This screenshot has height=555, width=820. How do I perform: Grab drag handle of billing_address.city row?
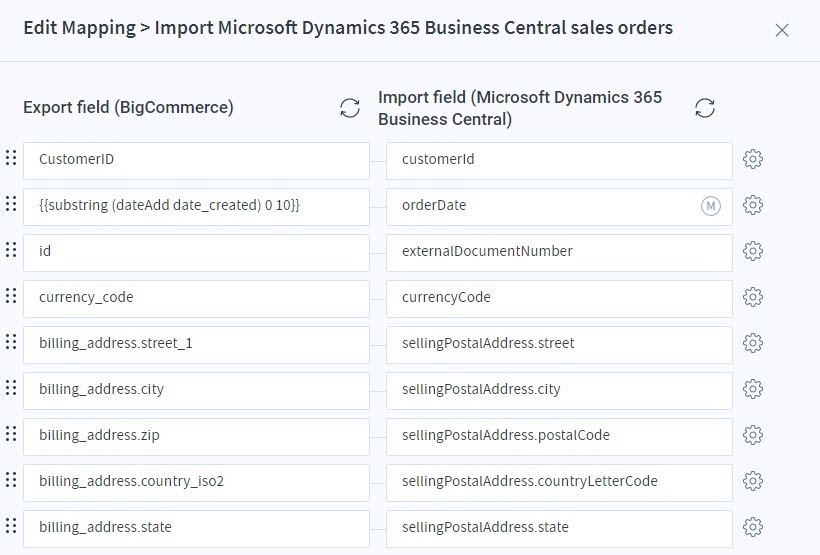[11, 388]
